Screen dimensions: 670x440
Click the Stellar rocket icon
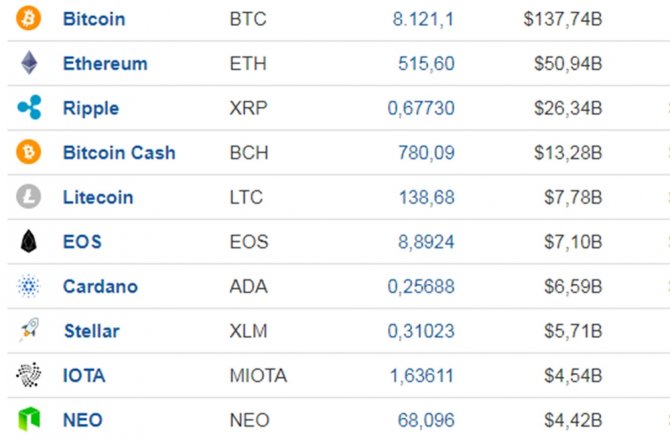coord(29,330)
